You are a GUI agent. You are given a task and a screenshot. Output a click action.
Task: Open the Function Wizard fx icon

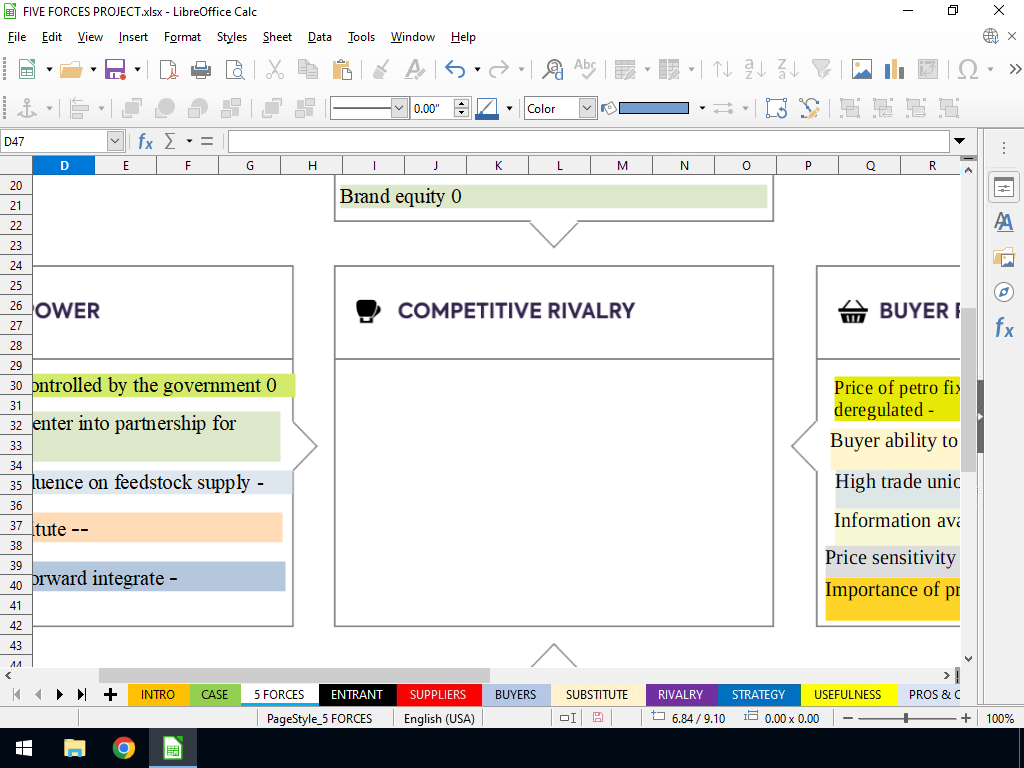tap(145, 141)
